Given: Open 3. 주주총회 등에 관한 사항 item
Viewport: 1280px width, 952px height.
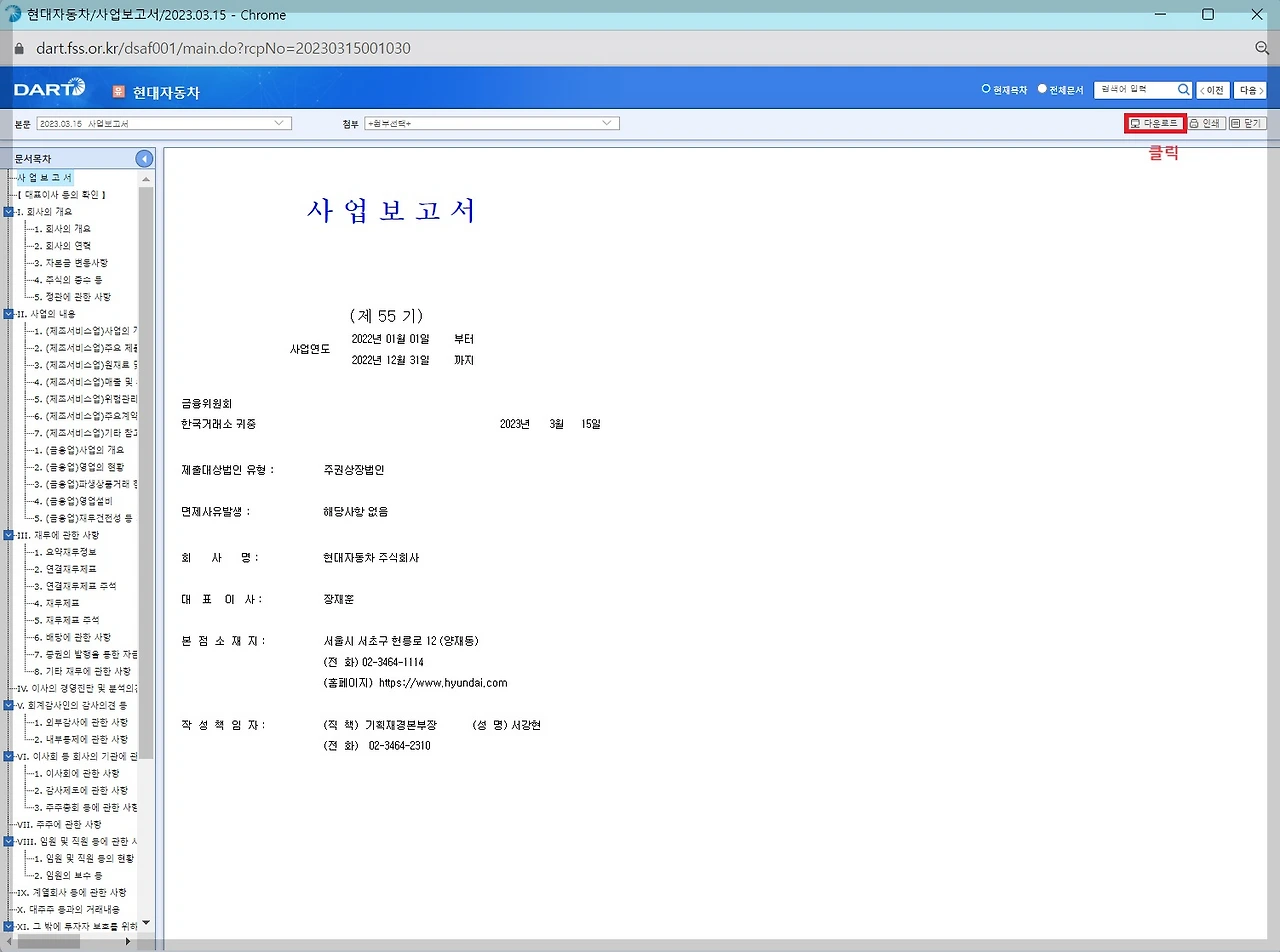Looking at the screenshot, I should (86, 807).
